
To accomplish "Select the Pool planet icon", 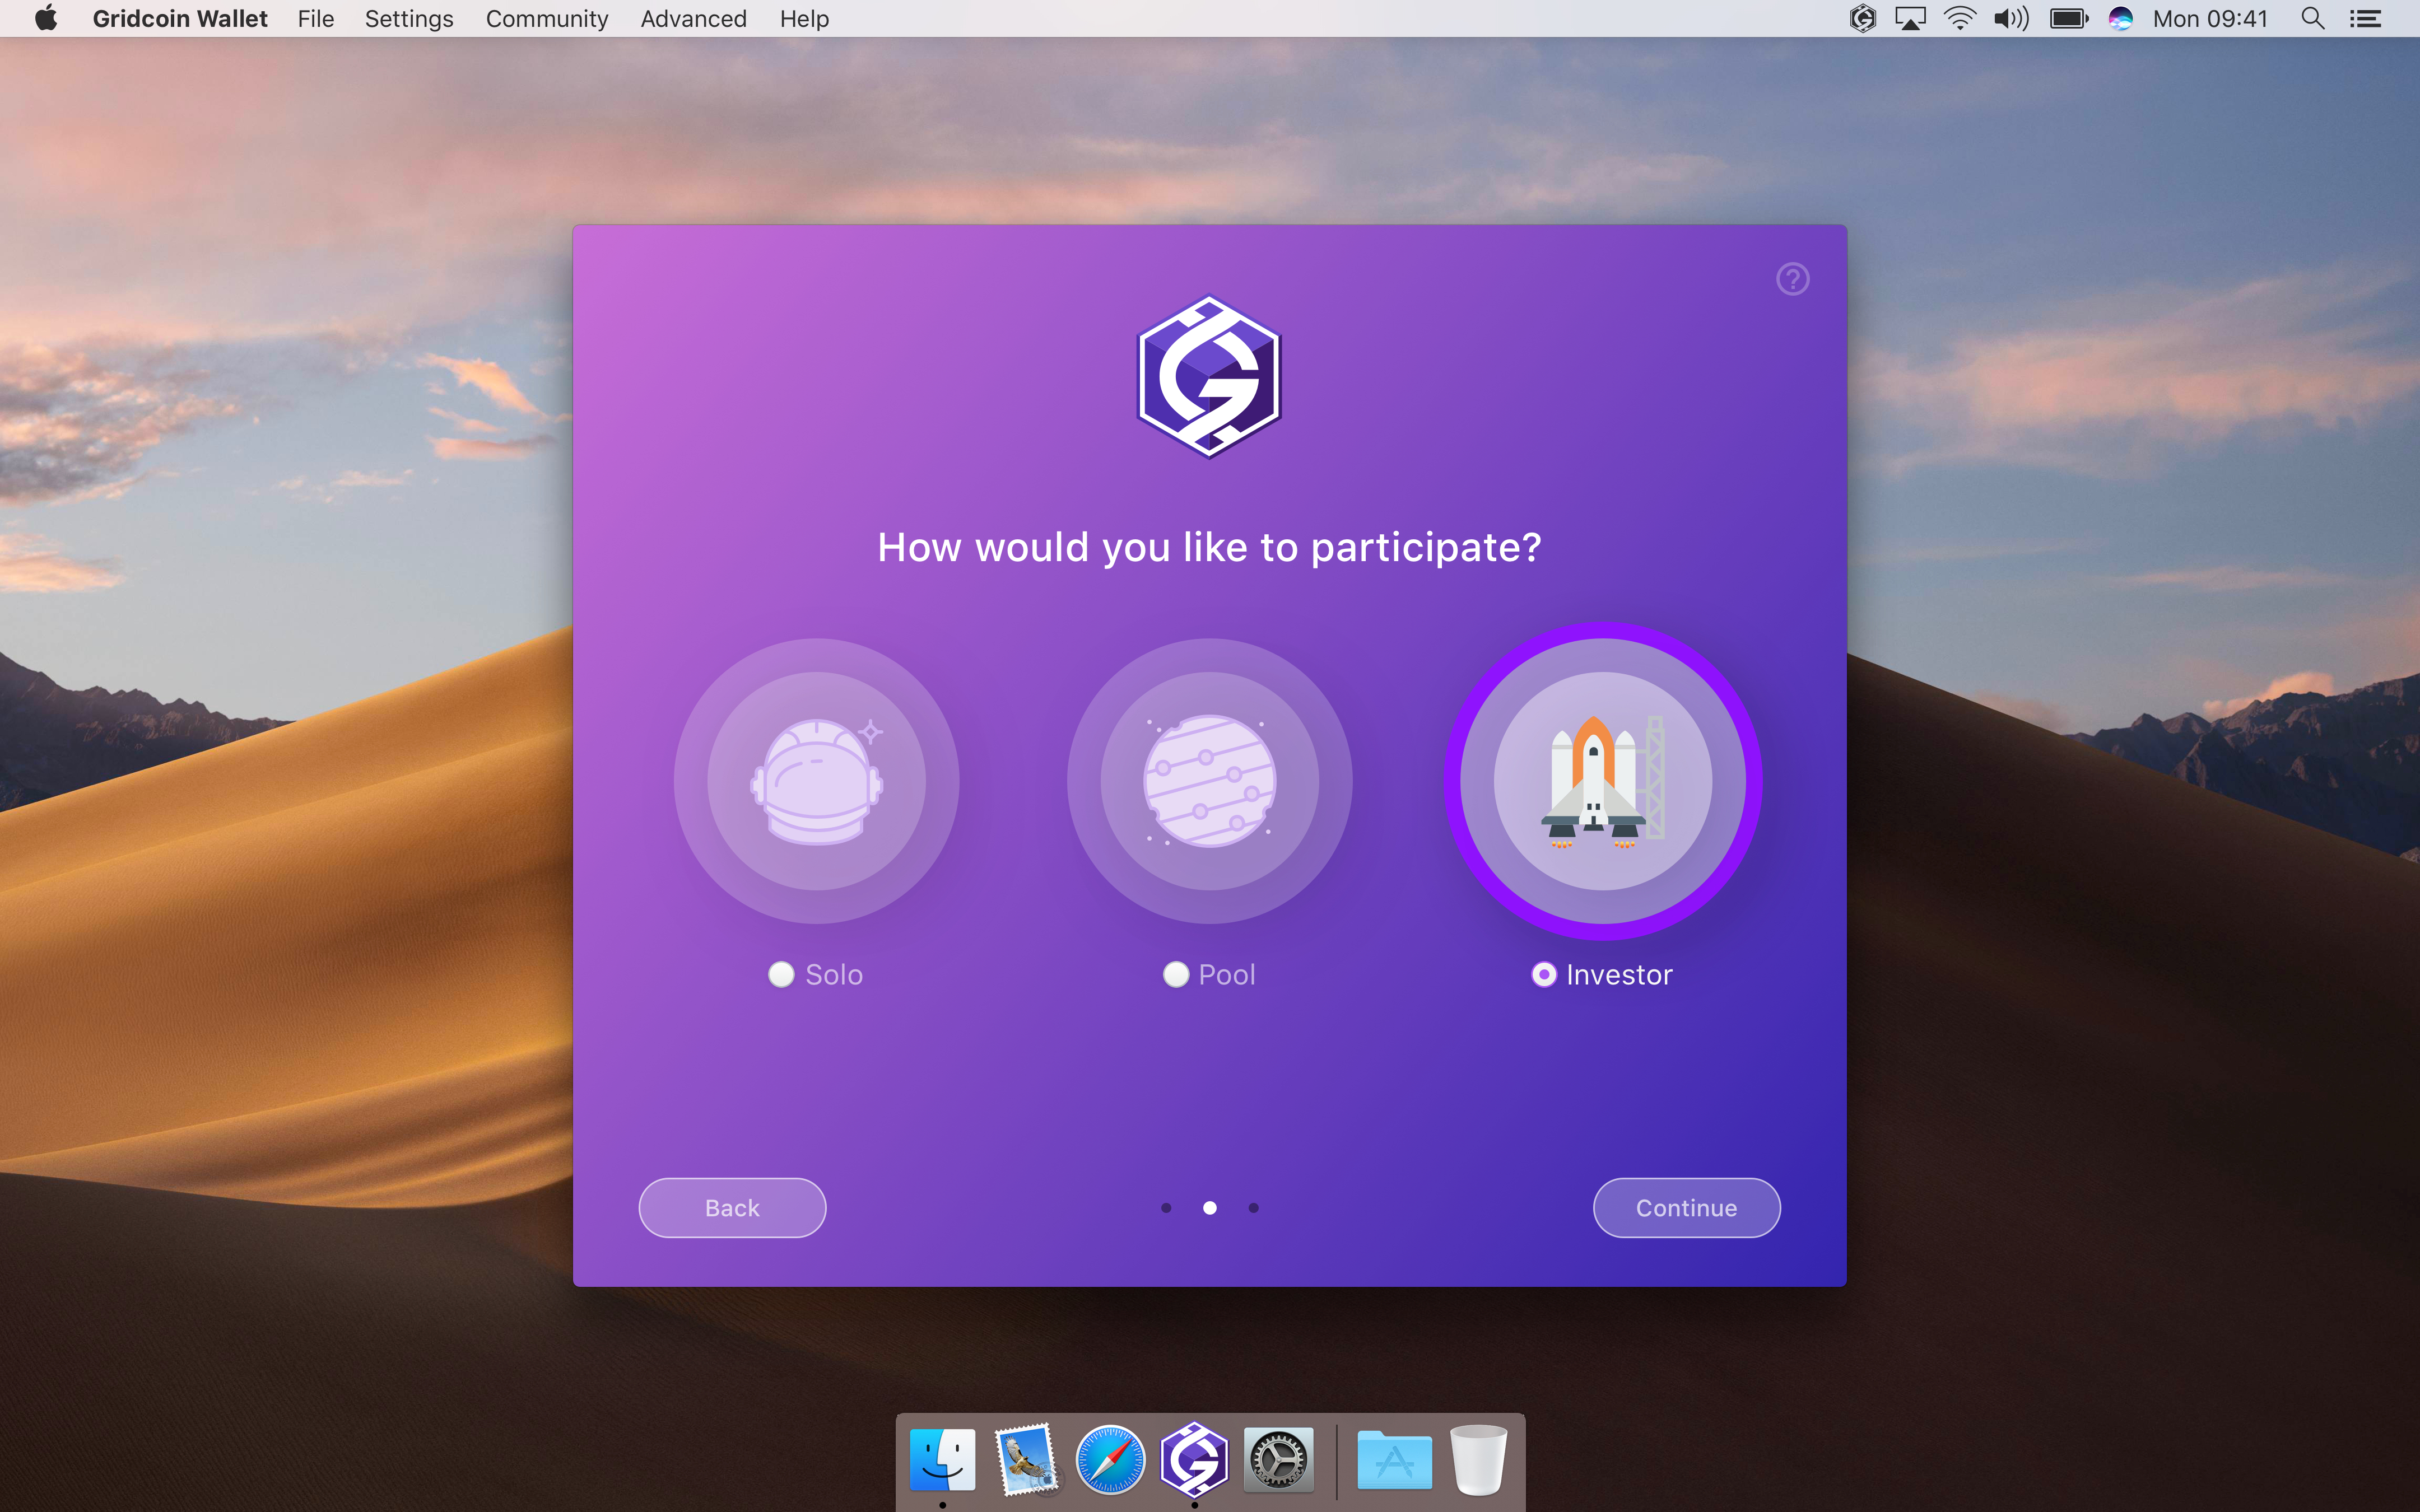I will (1210, 781).
